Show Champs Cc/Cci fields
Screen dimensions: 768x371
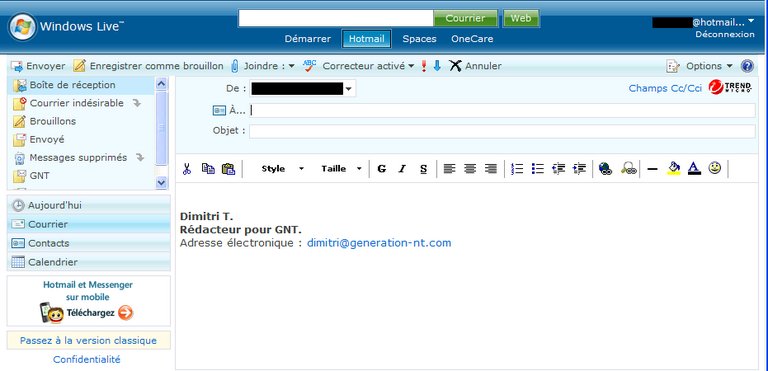665,88
